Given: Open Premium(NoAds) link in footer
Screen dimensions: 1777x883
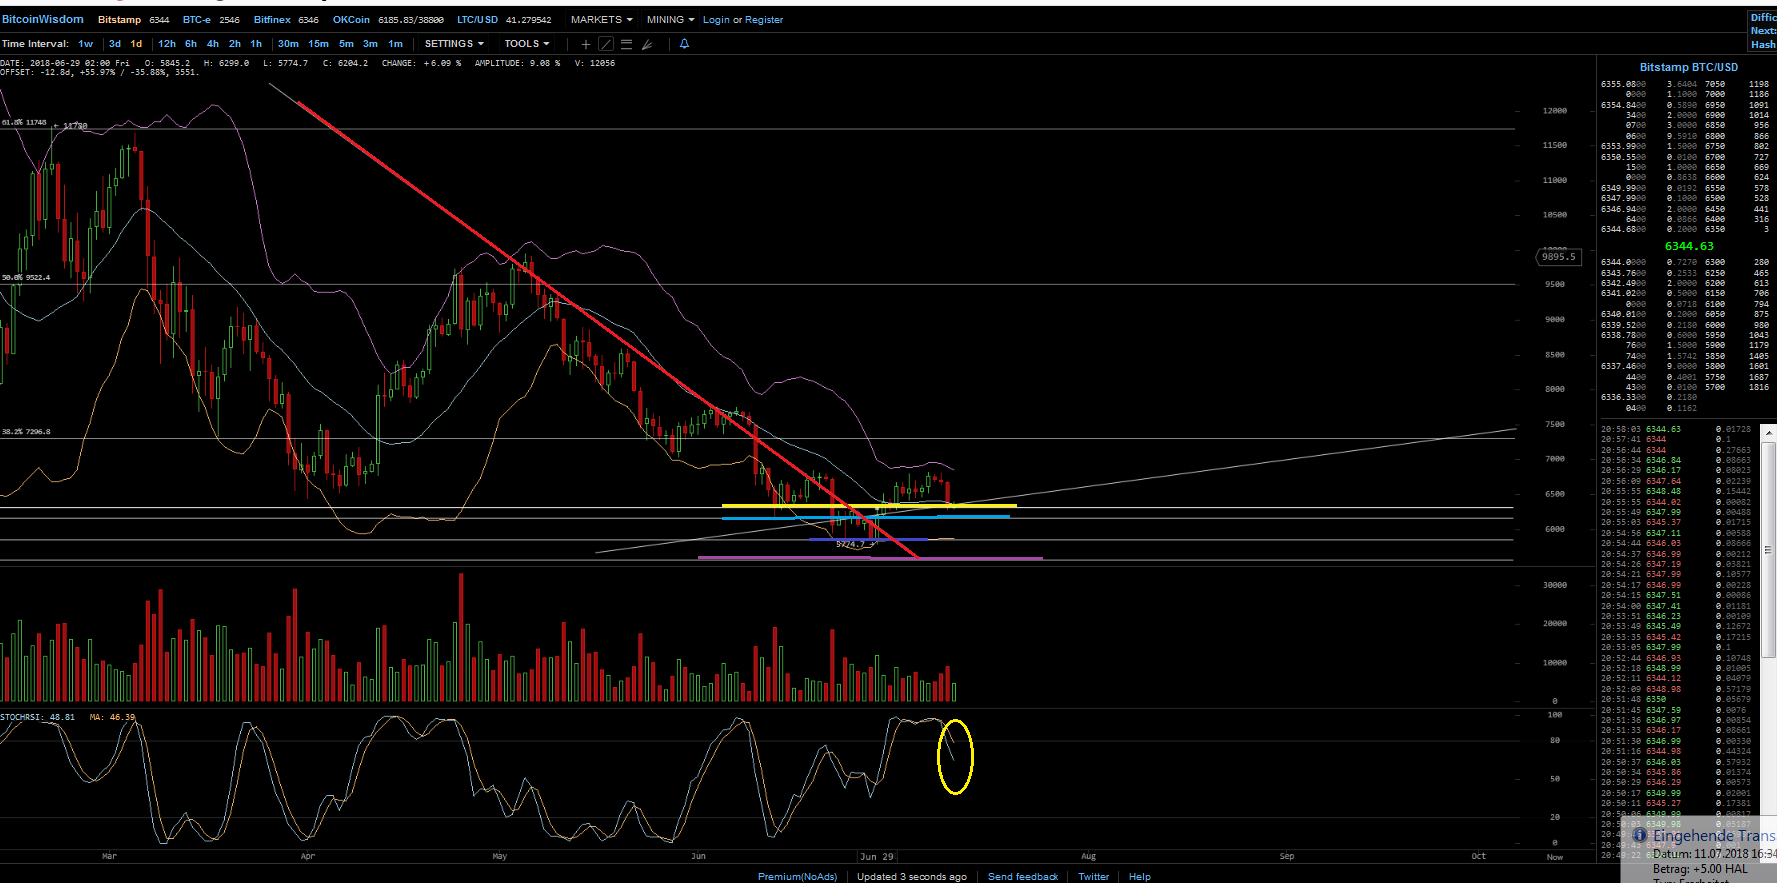Looking at the screenshot, I should click(797, 877).
